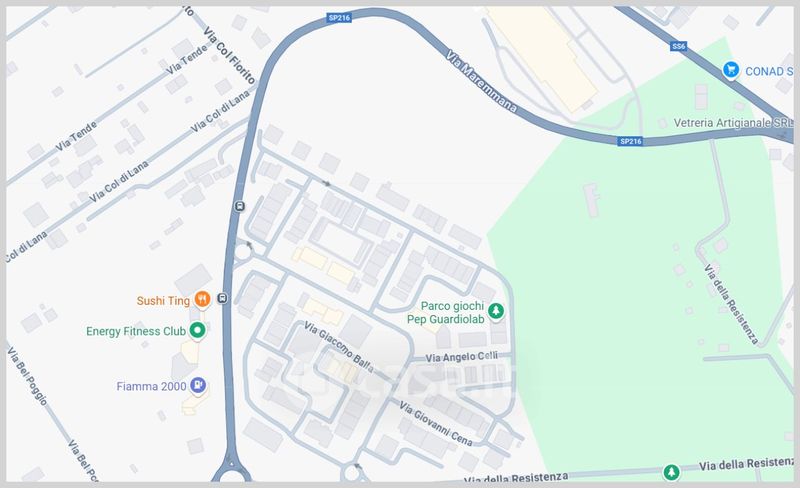The height and width of the screenshot is (488, 800).
Task: Select the Energy Fitness Club marker
Action: point(197,331)
